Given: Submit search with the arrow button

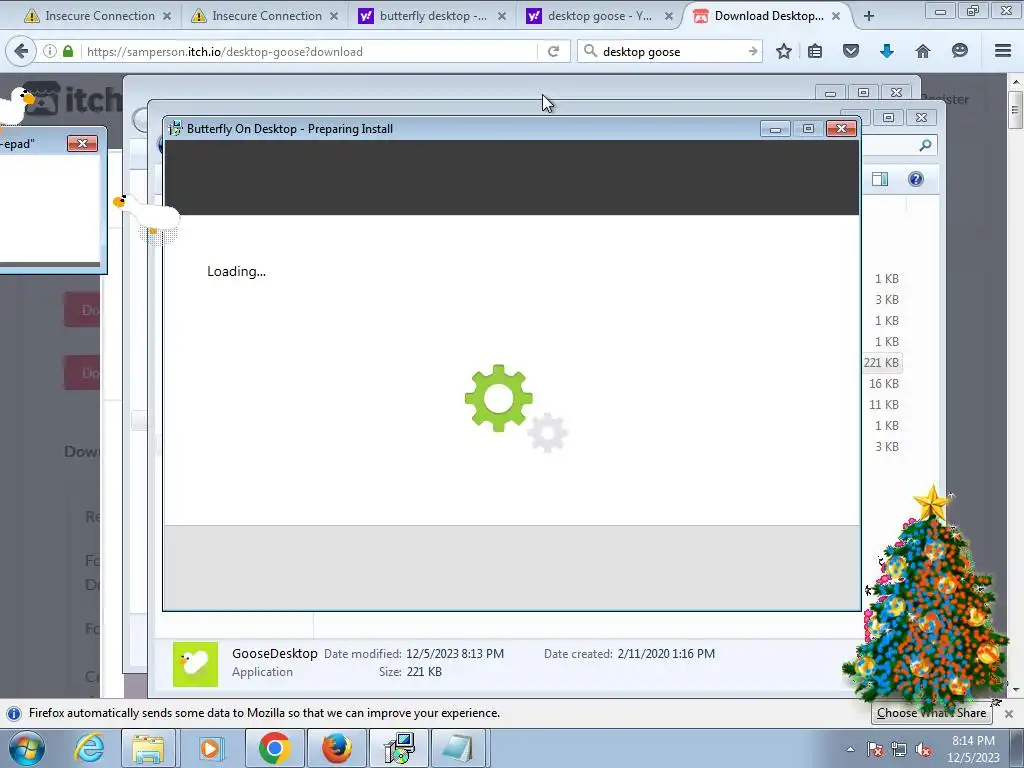Looking at the screenshot, I should click(753, 51).
